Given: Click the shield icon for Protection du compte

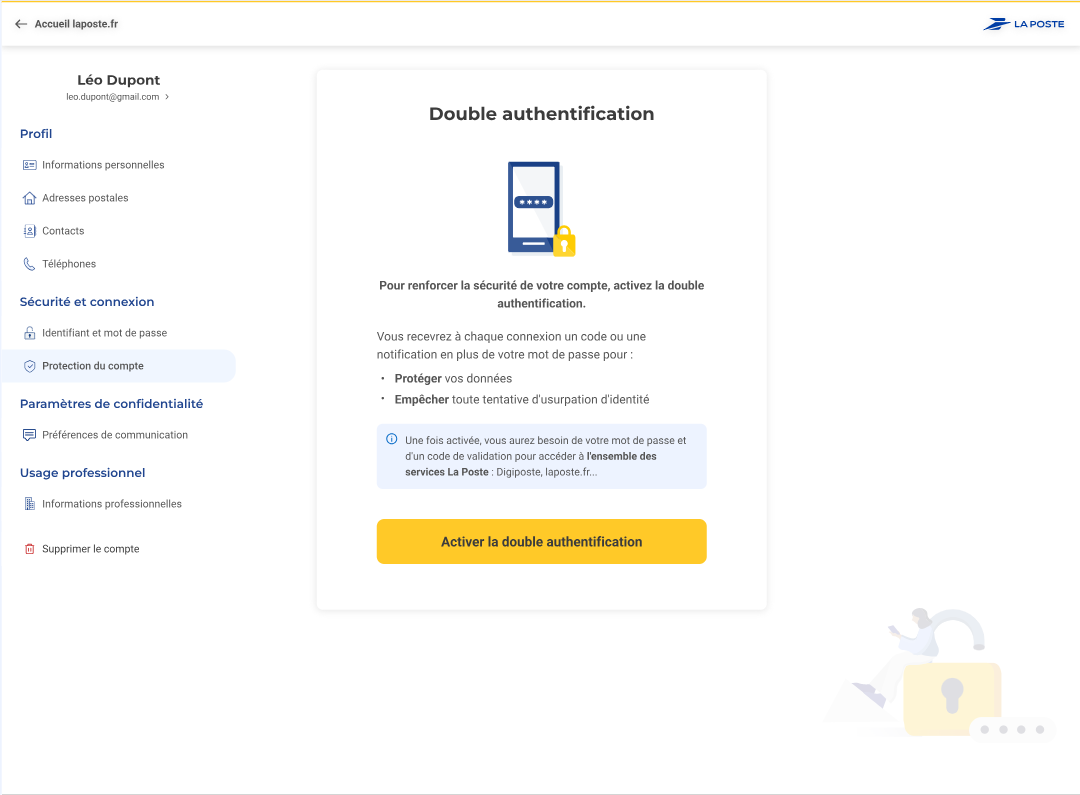Looking at the screenshot, I should coord(30,366).
